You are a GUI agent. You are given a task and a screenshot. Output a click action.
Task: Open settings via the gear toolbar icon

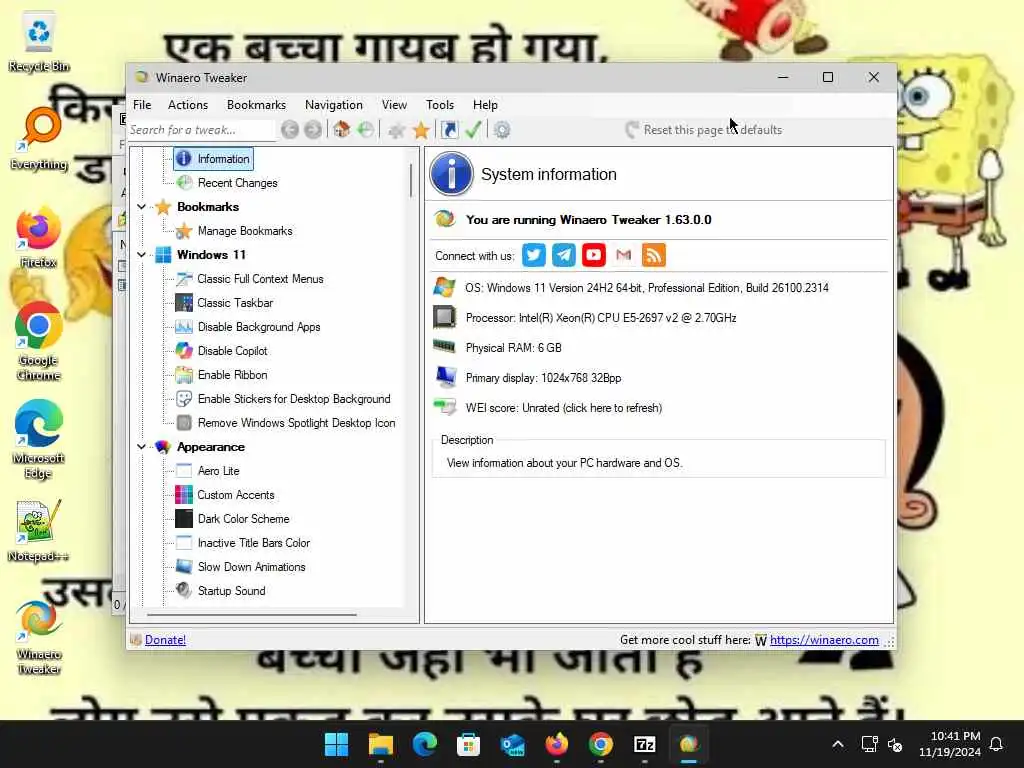502,130
